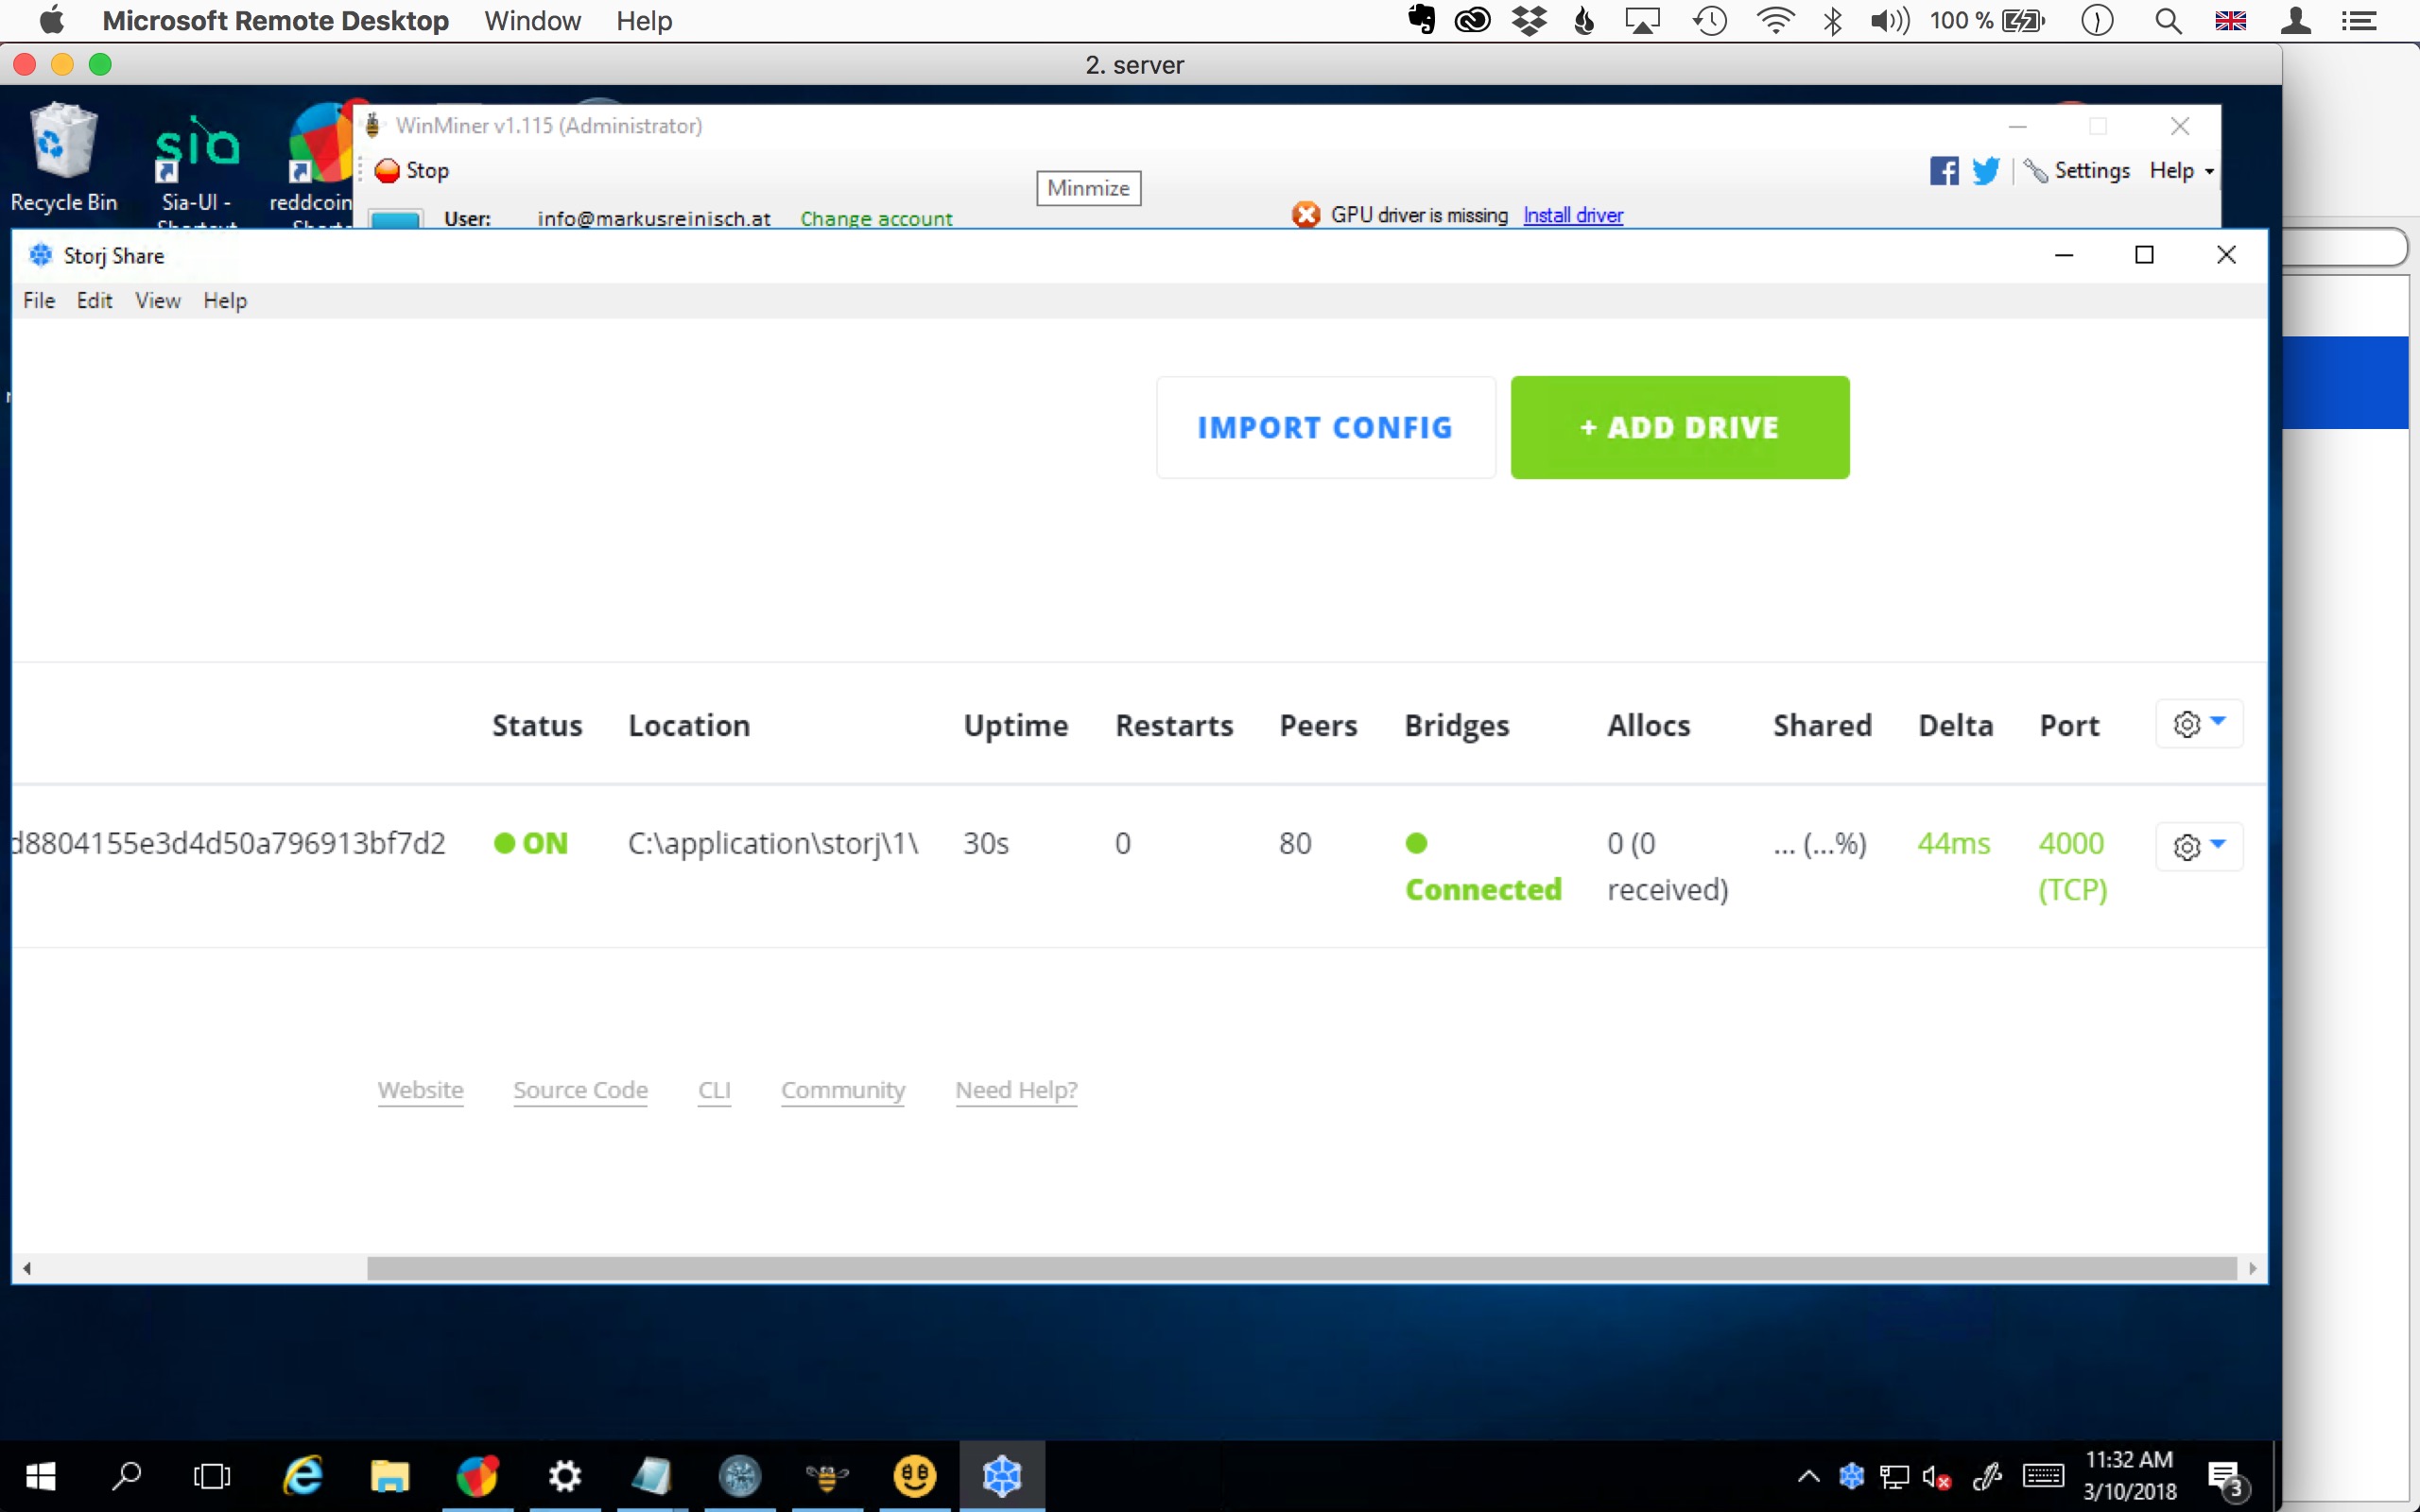Open the View menu in Storj Share
Image resolution: width=2420 pixels, height=1512 pixels.
[x=158, y=301]
